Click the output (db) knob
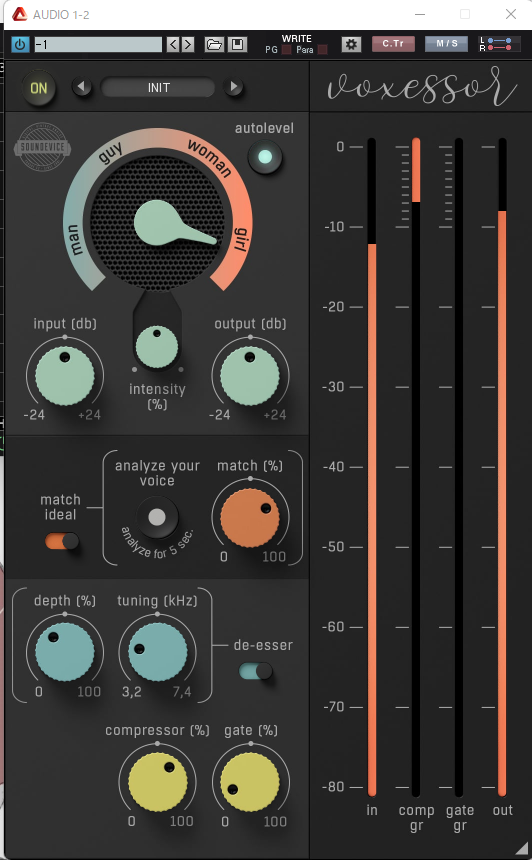532x860 pixels. (250, 376)
